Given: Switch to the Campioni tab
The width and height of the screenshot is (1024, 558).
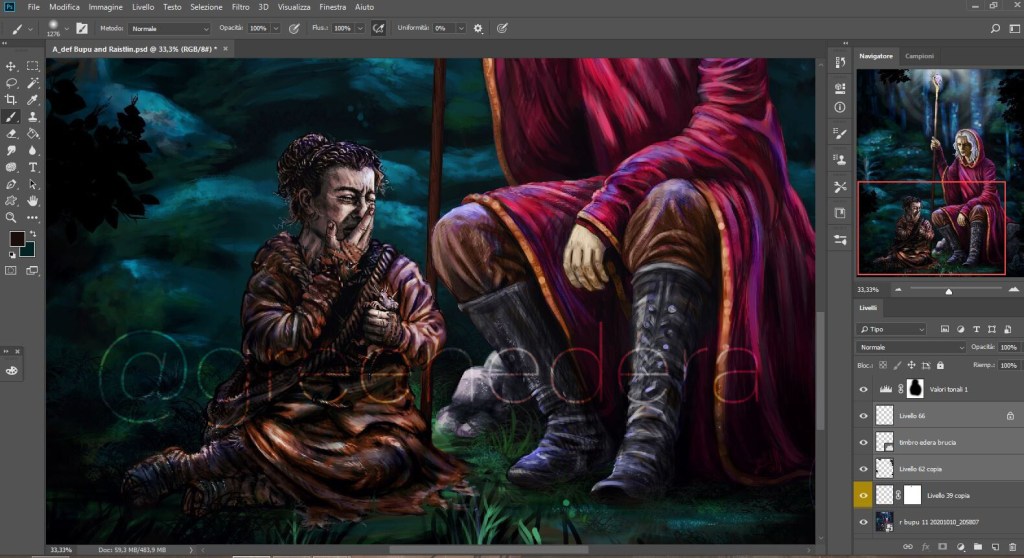Looking at the screenshot, I should (x=919, y=56).
